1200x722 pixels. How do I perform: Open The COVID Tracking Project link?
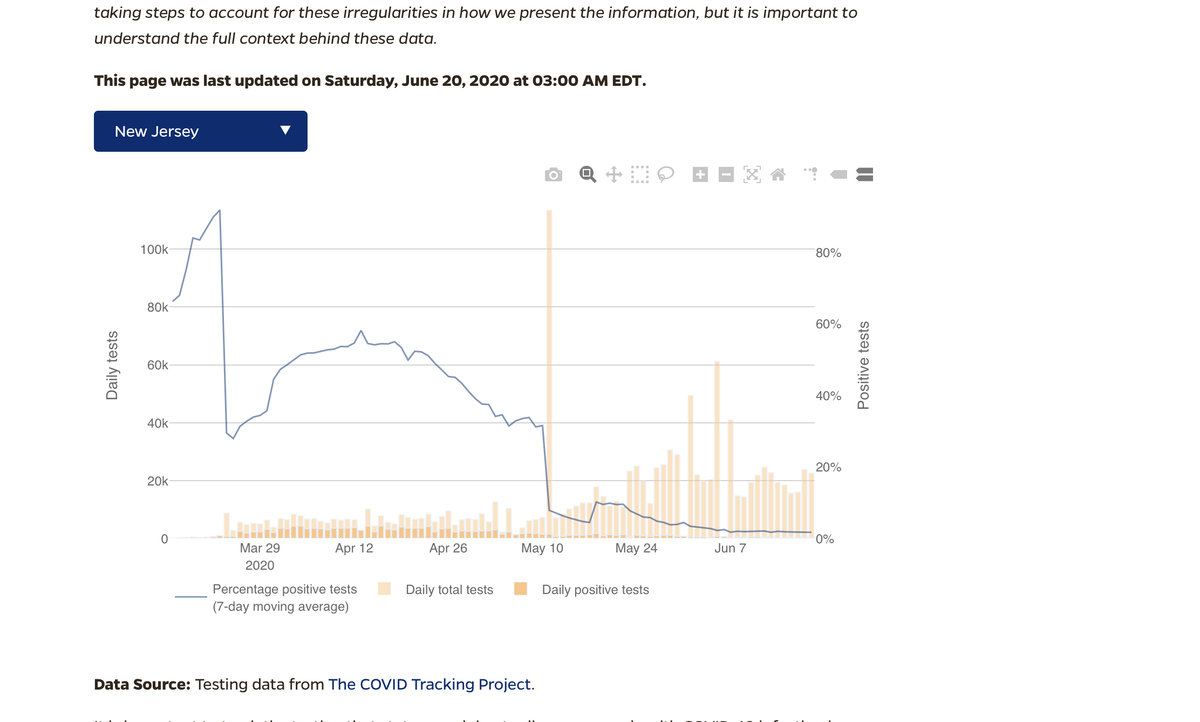pyautogui.click(x=431, y=684)
